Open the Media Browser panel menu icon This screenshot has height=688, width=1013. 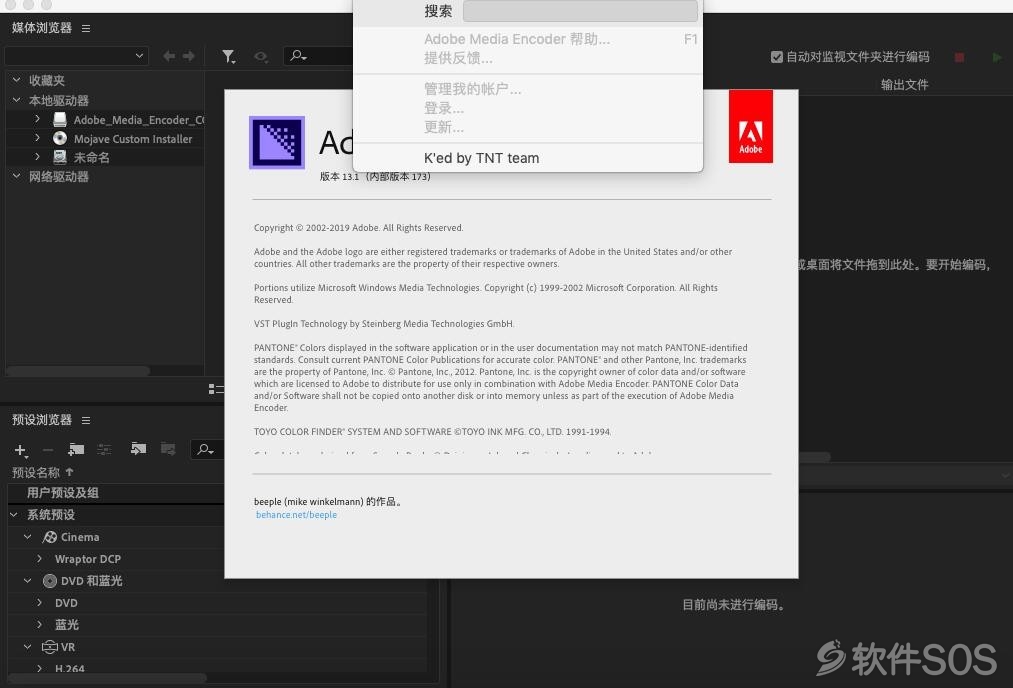[86, 28]
